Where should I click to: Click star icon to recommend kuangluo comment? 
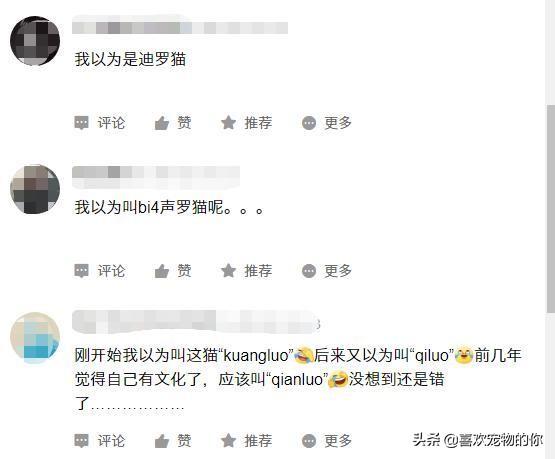228,441
